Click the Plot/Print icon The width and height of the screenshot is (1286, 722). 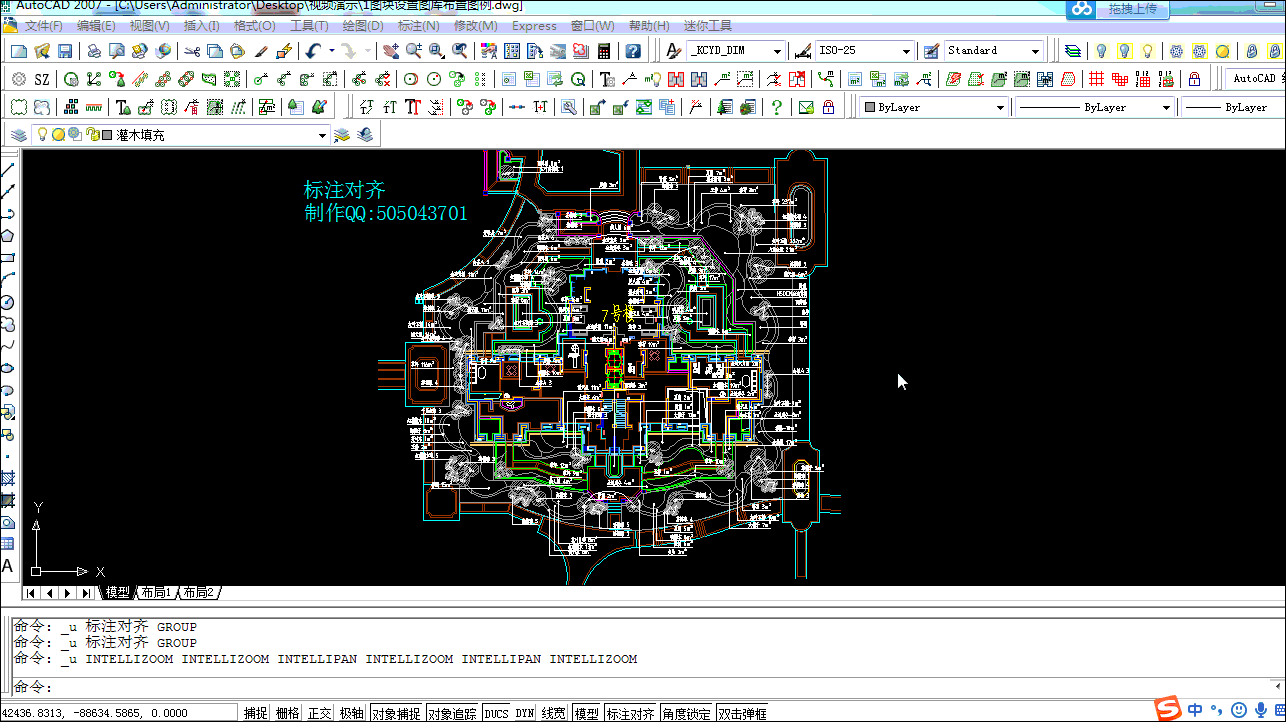tap(93, 51)
